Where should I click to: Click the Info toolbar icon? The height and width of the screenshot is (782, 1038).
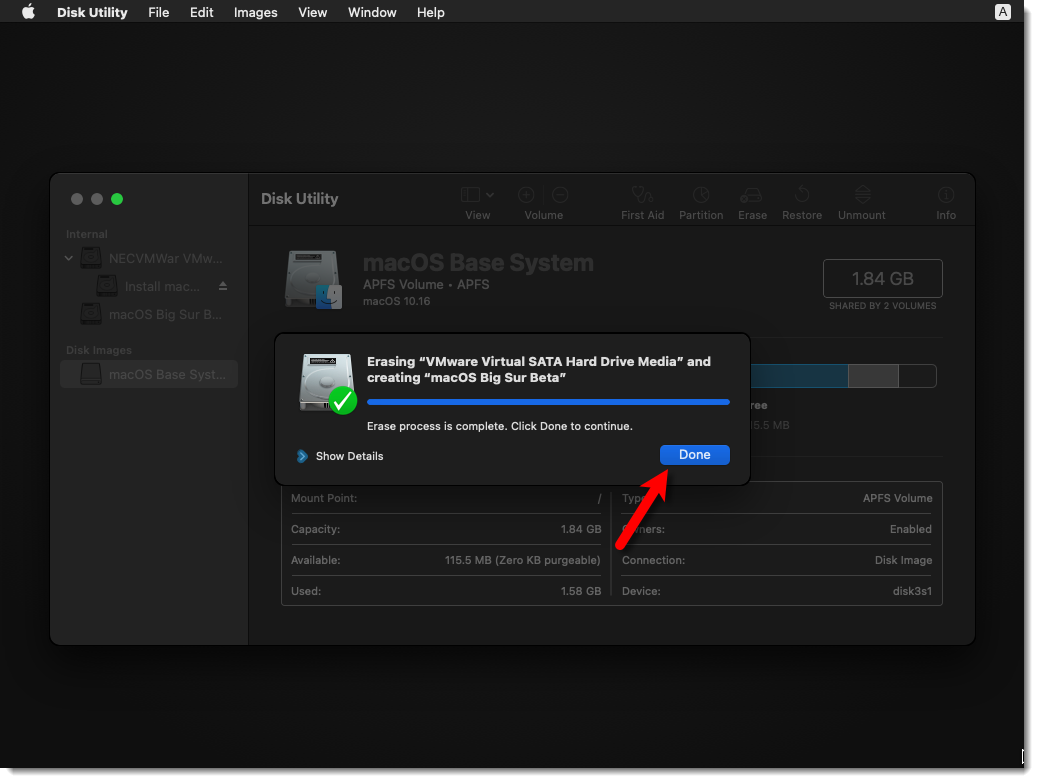click(946, 195)
